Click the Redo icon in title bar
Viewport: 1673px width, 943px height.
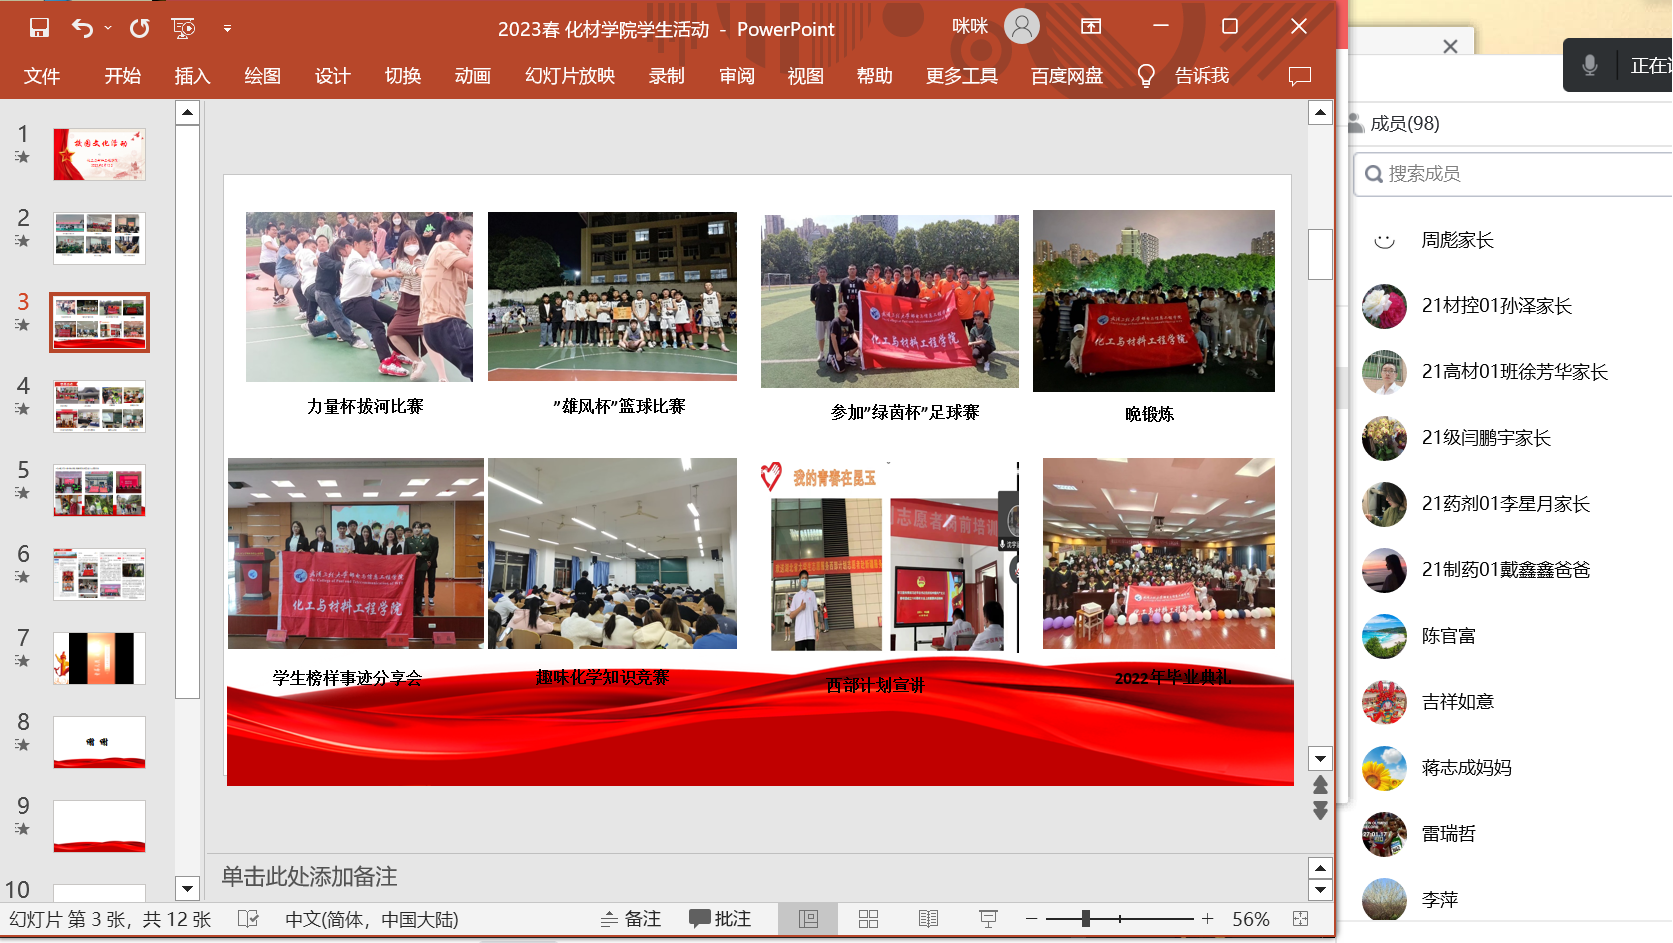140,28
